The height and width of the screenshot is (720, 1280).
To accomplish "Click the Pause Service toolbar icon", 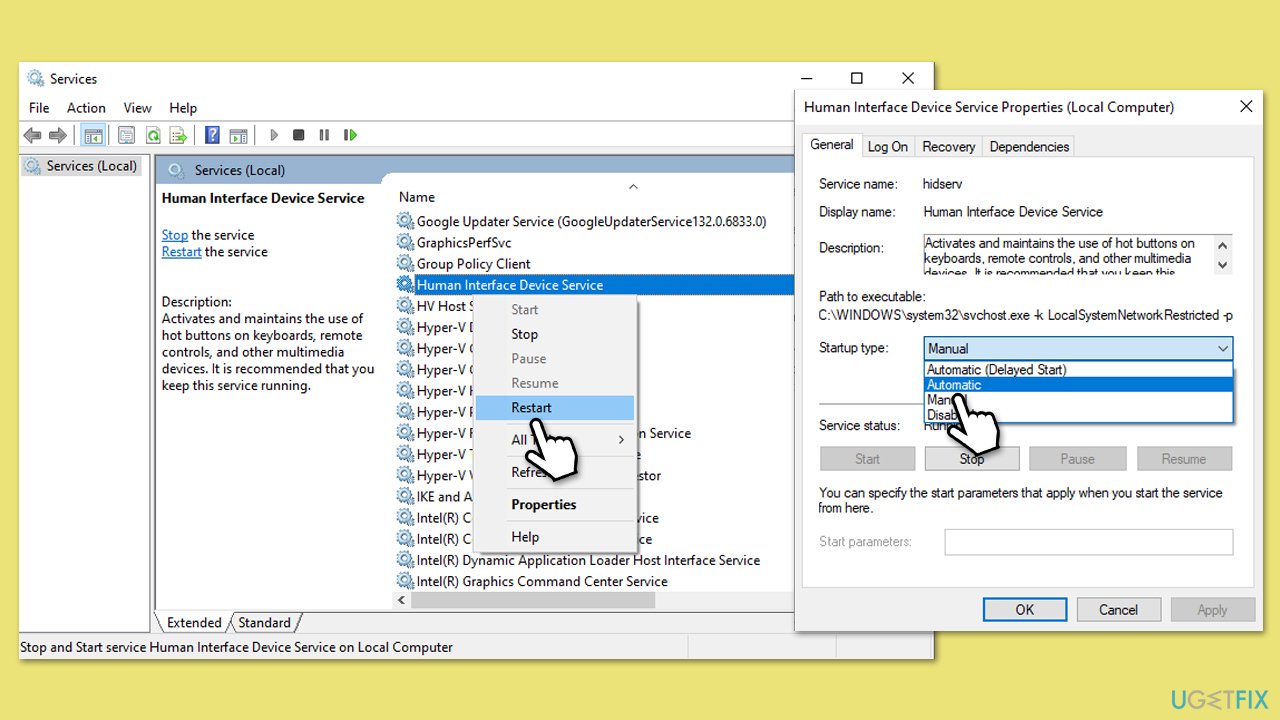I will coord(324,135).
